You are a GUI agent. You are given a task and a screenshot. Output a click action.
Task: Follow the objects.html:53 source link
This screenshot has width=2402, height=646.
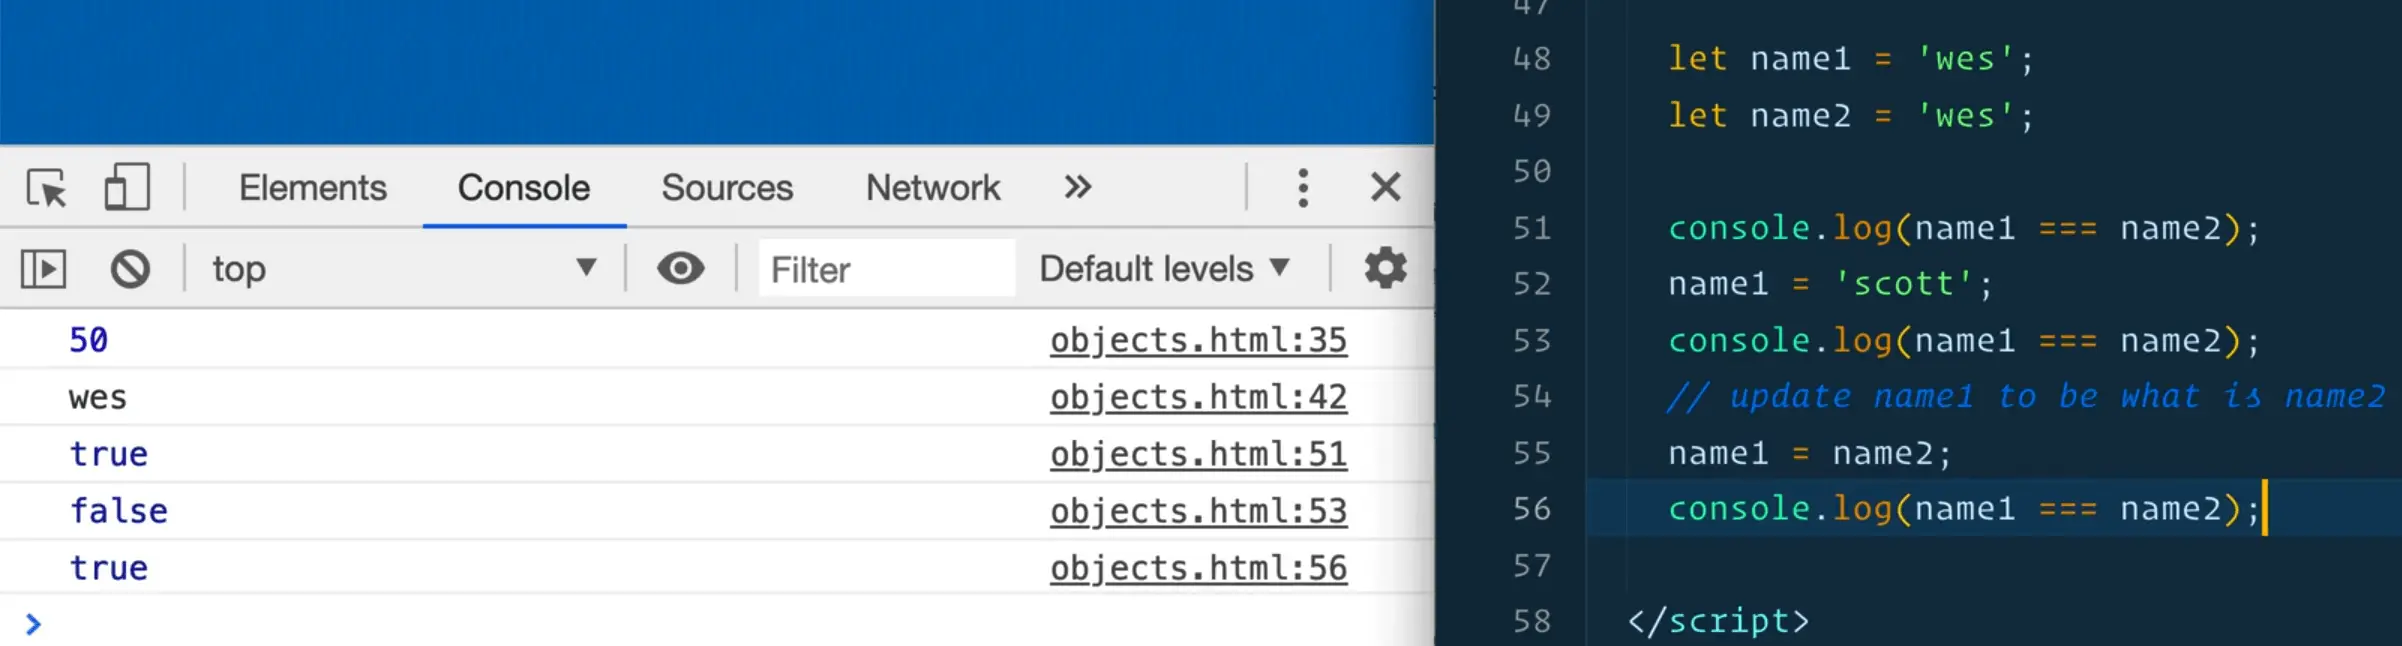1198,512
